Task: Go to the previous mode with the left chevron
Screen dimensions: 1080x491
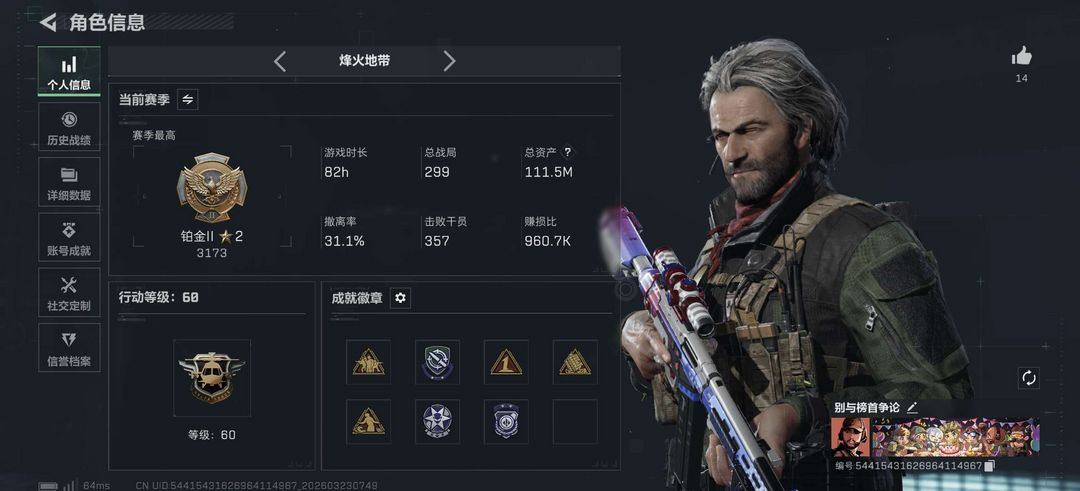Action: coord(280,61)
